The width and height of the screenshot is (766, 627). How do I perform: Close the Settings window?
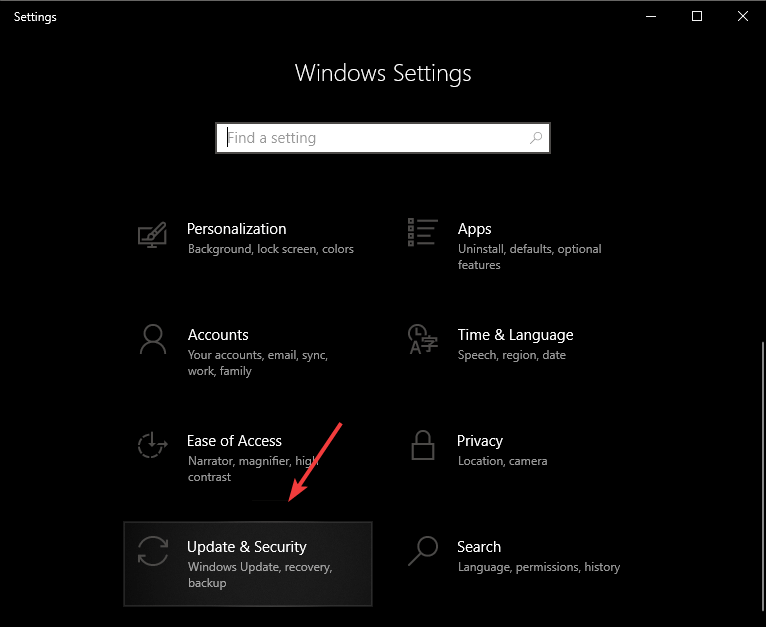point(743,17)
